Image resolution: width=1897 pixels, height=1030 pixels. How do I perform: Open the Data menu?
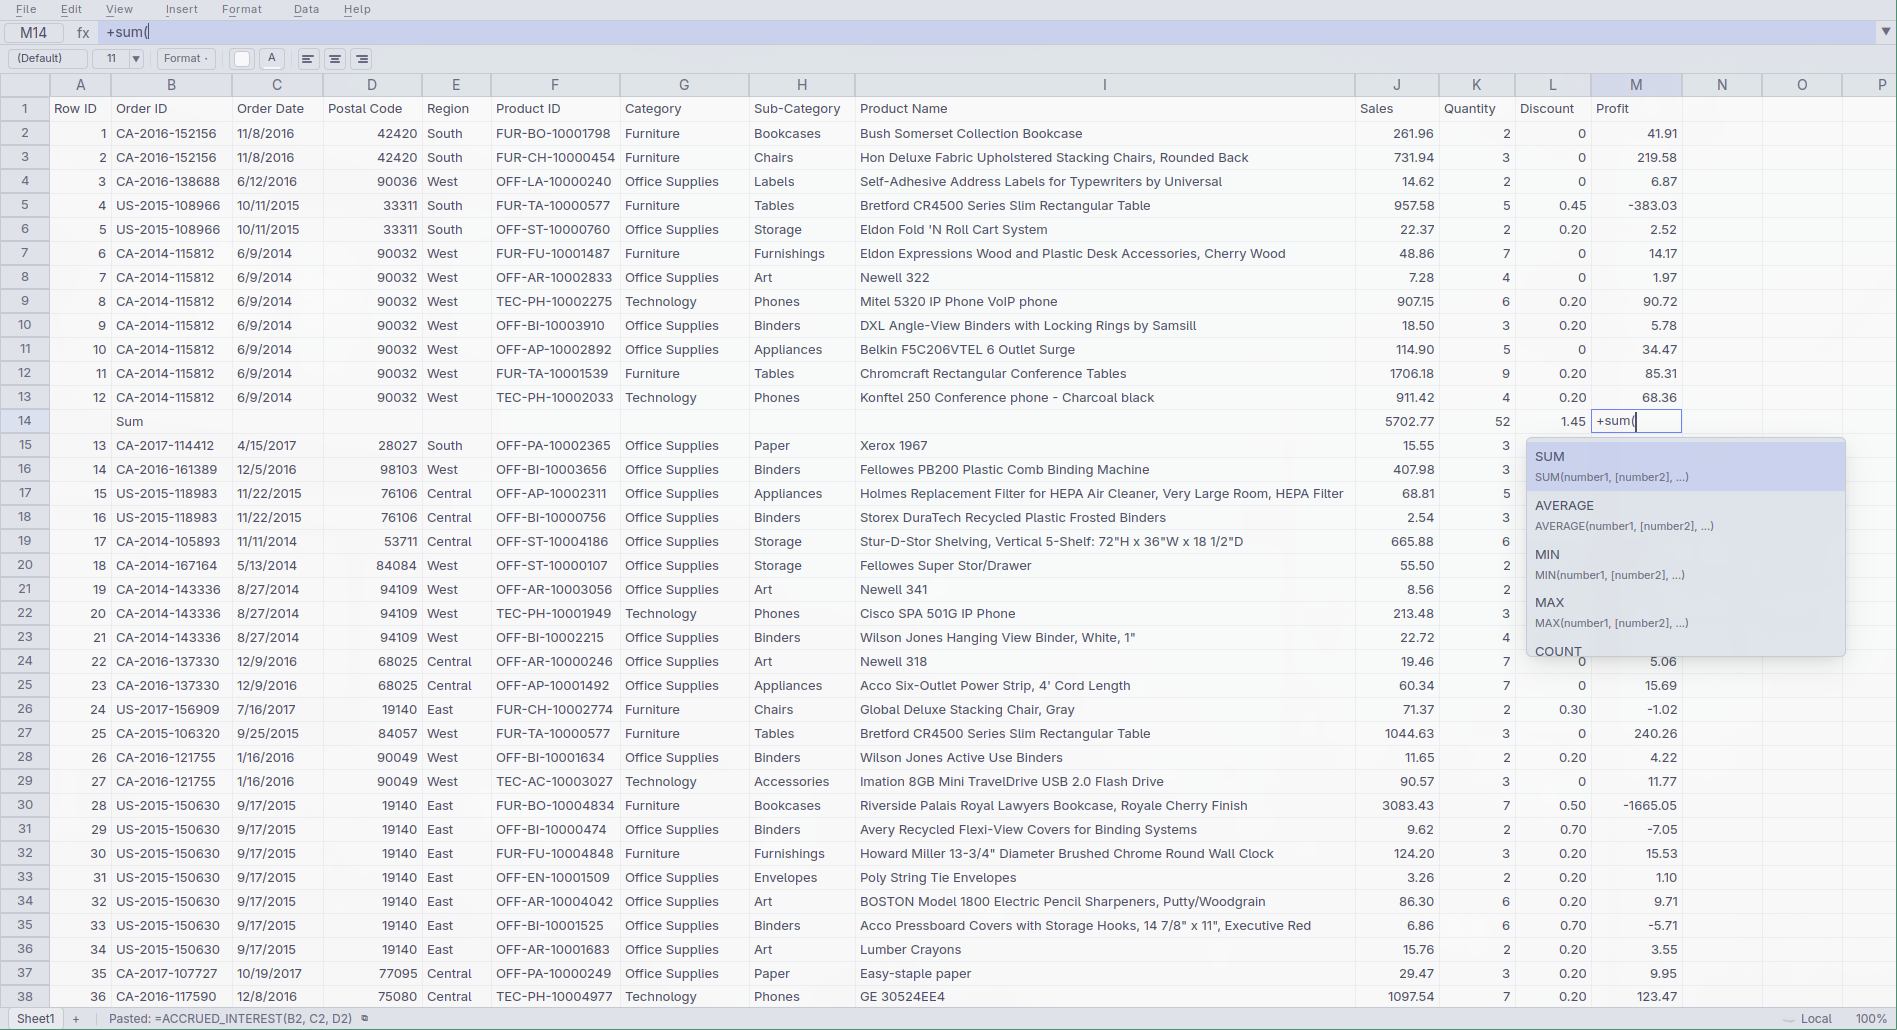pos(306,9)
